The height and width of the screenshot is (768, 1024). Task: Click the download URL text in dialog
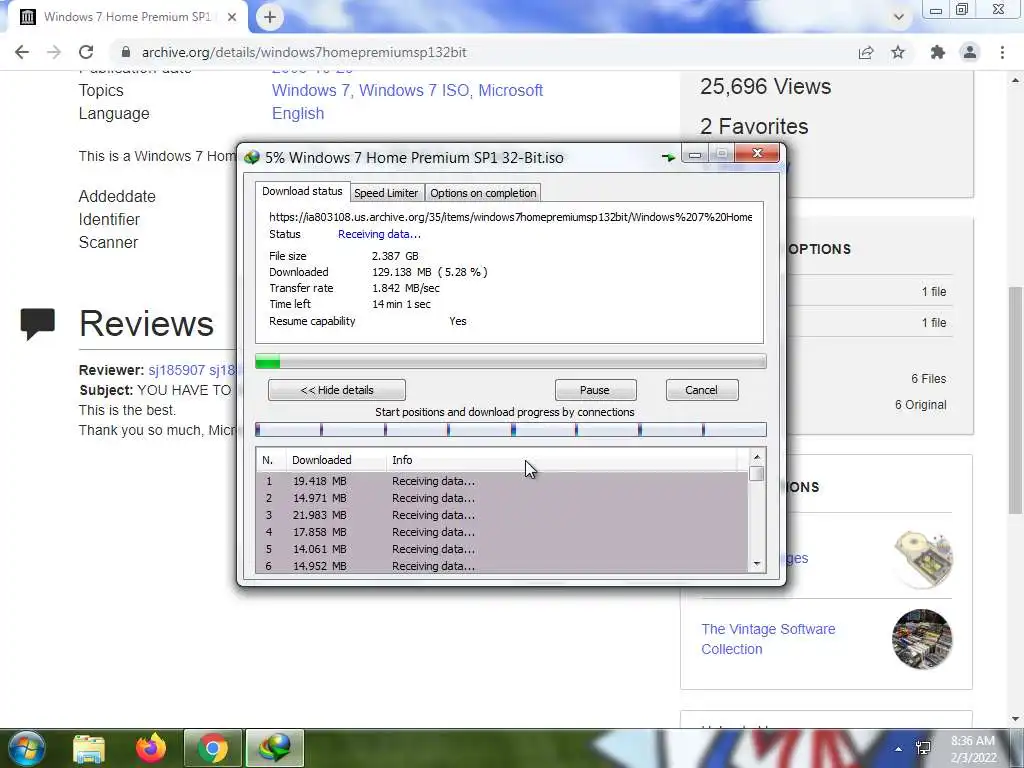tap(510, 217)
